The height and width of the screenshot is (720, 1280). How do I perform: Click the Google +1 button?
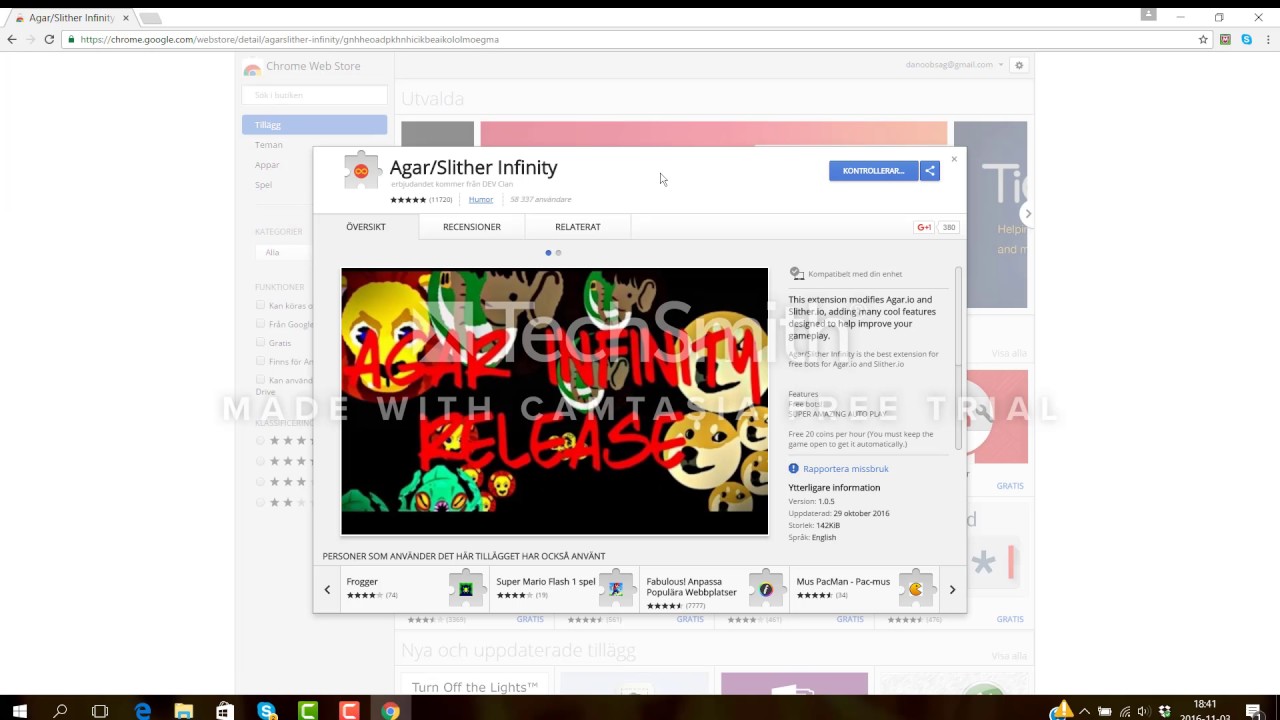tap(924, 227)
